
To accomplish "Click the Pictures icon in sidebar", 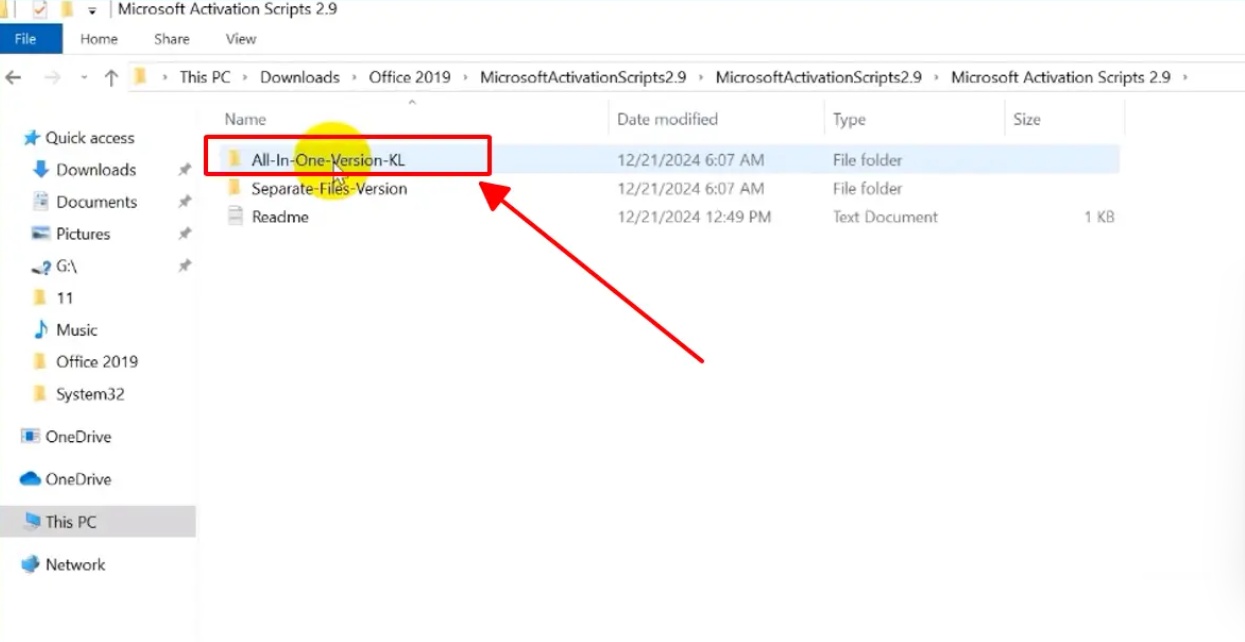I will 41,233.
